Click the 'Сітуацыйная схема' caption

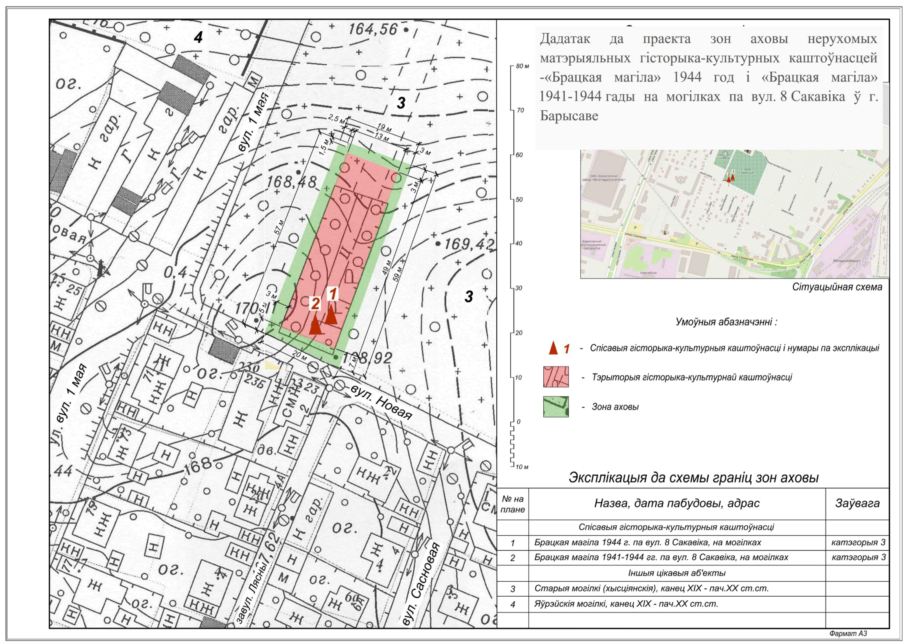[x=837, y=287]
